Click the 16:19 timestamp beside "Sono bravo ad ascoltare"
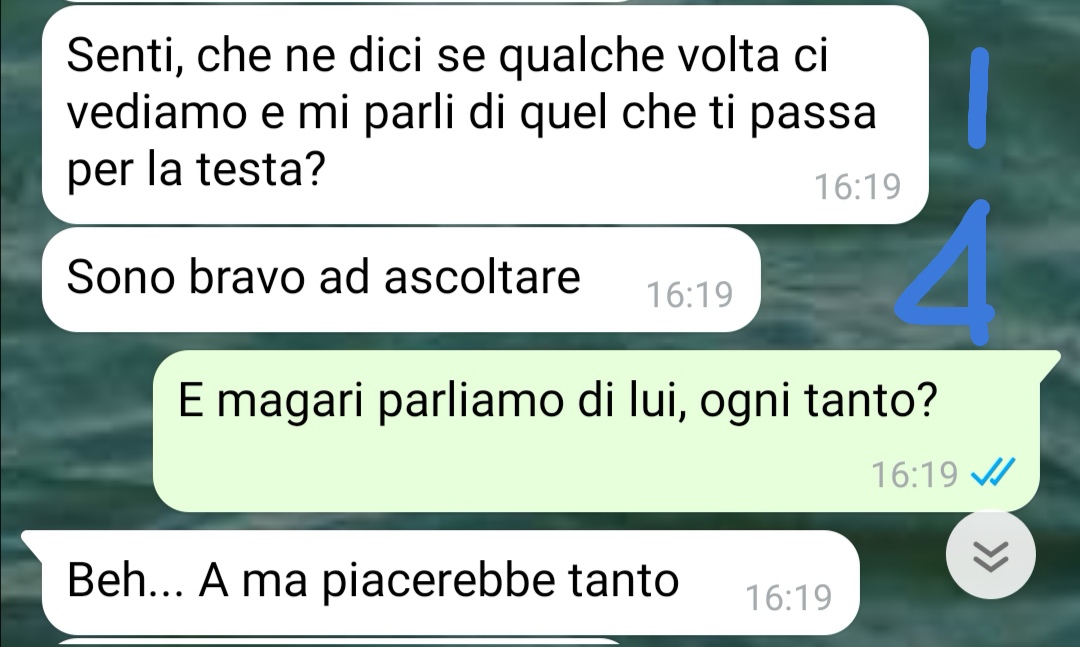This screenshot has width=1080, height=647. click(689, 295)
